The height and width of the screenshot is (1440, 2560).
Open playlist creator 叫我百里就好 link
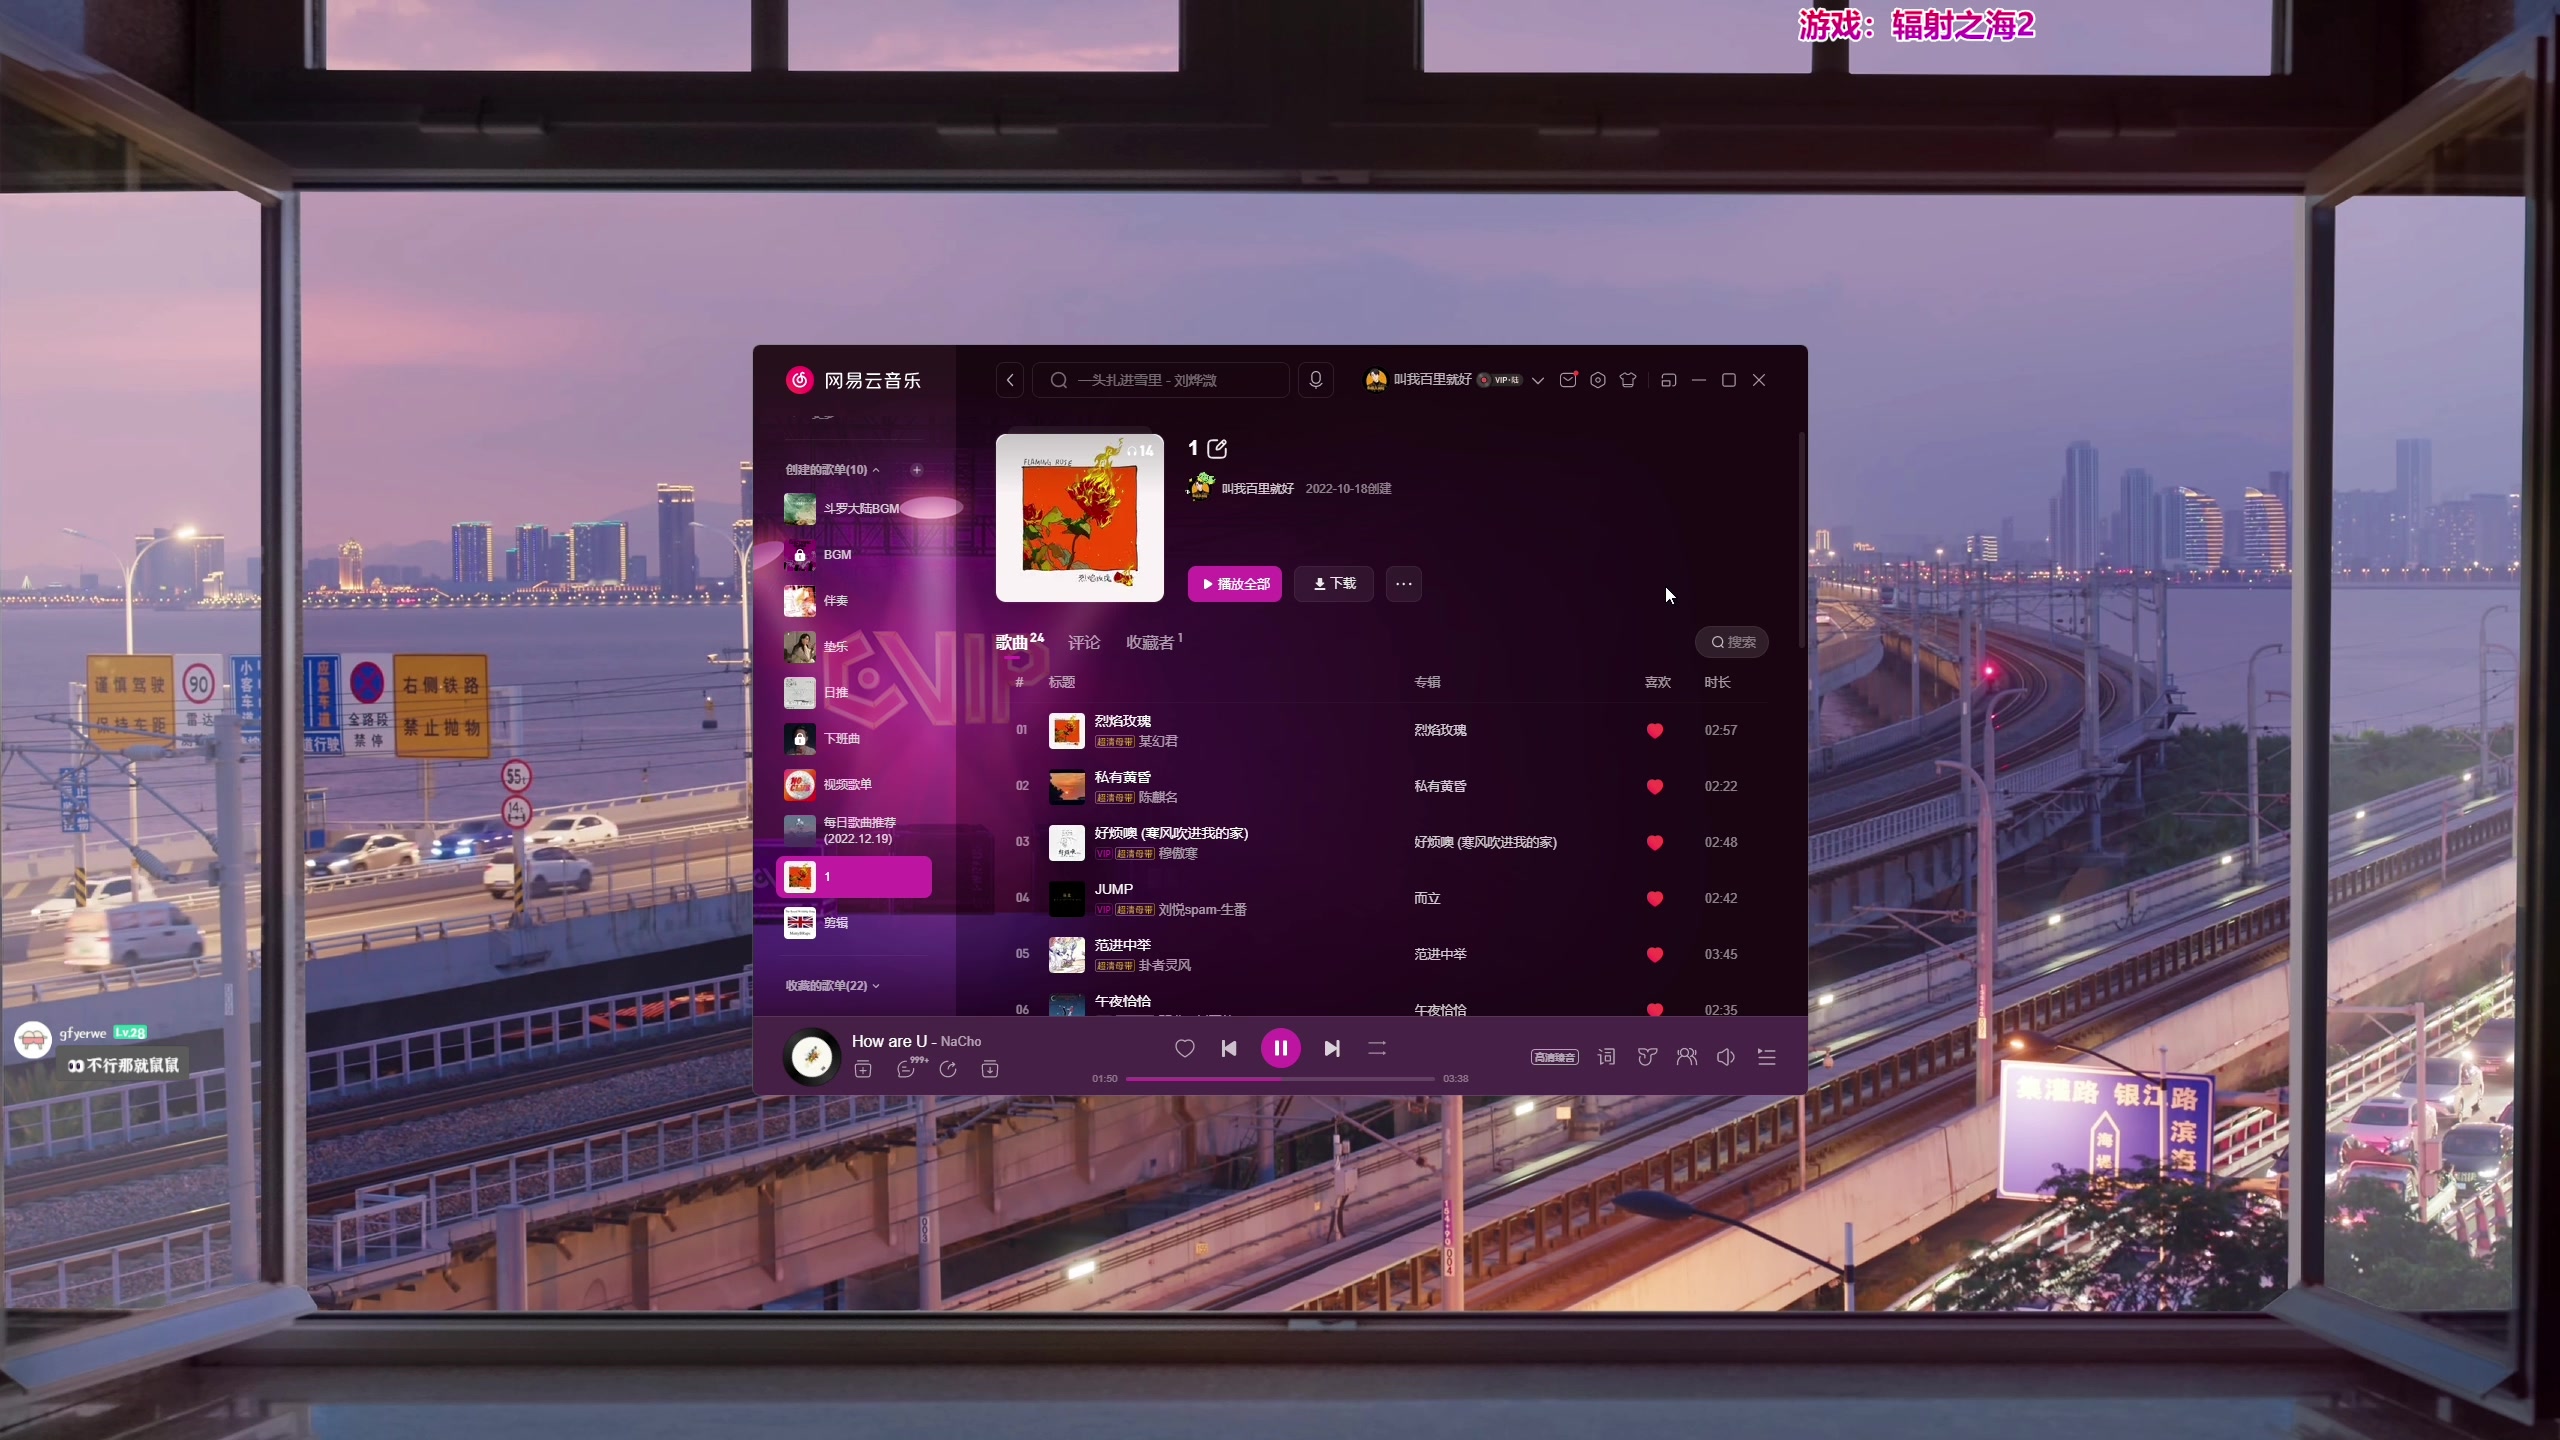pos(1258,489)
